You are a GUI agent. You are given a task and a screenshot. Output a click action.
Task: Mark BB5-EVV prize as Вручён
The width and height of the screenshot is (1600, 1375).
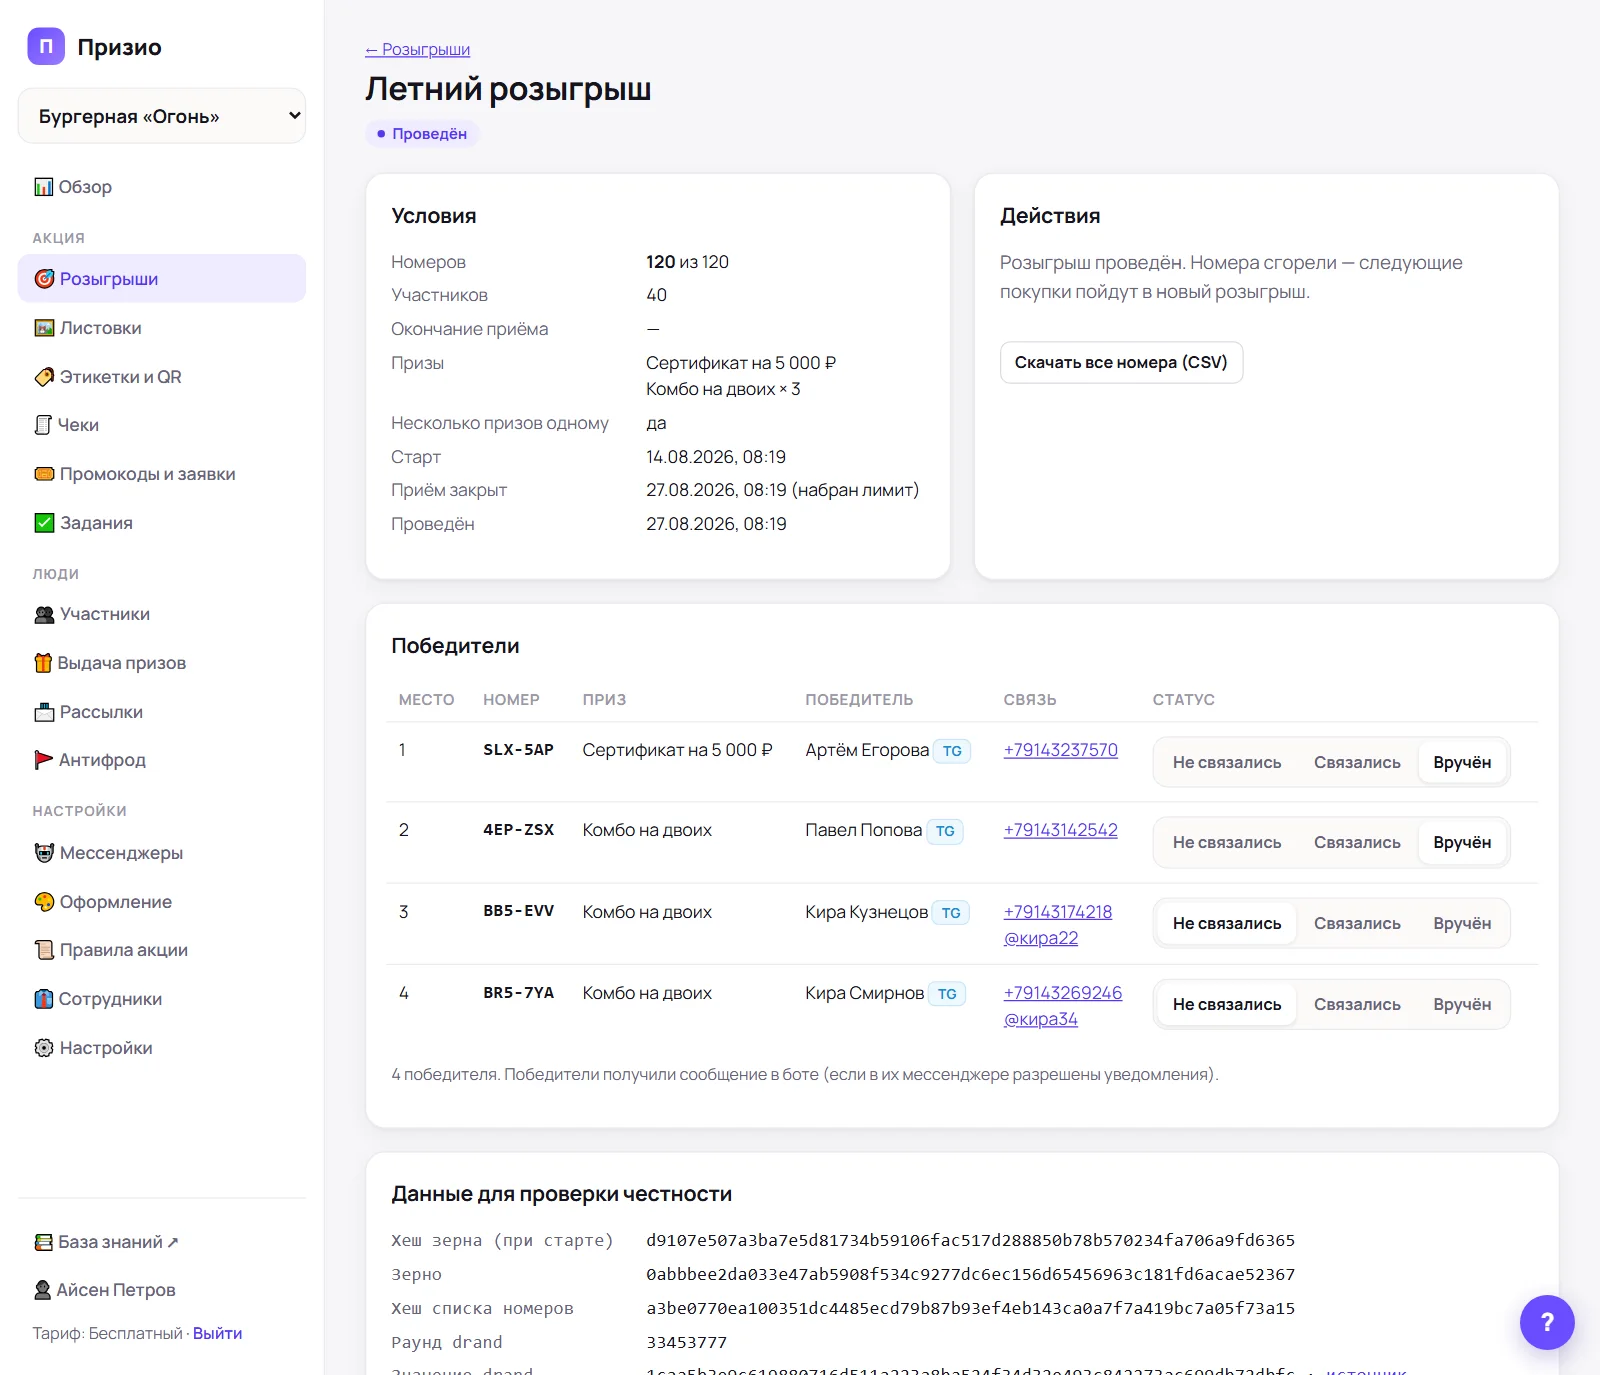click(1462, 923)
